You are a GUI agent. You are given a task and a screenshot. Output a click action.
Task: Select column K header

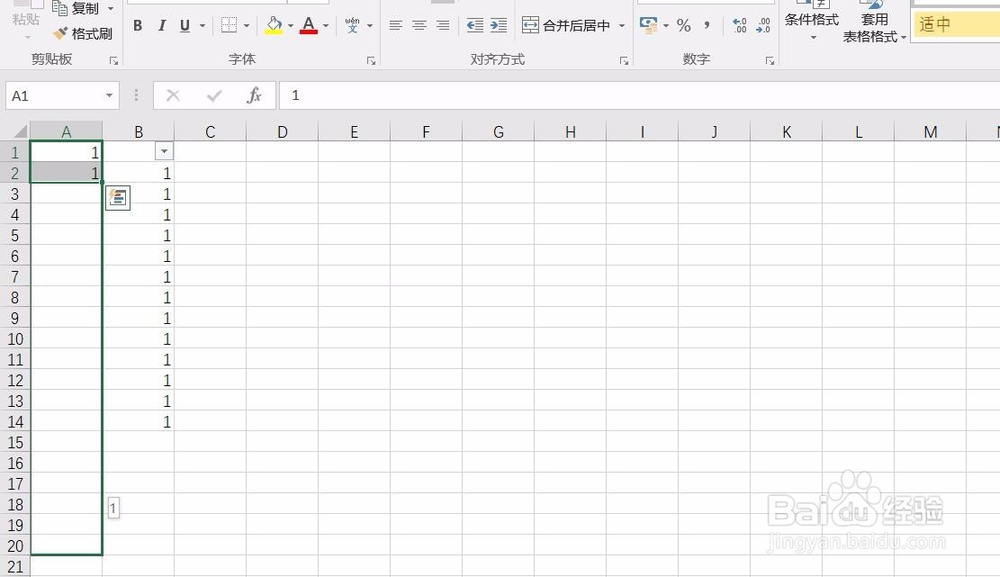(x=786, y=131)
